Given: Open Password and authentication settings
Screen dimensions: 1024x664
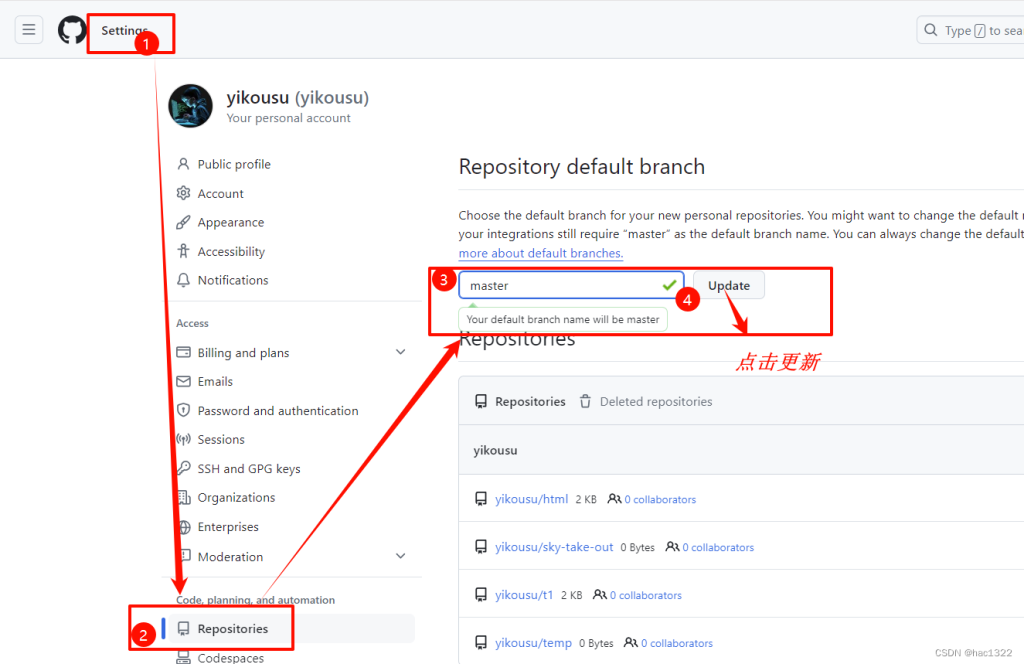Looking at the screenshot, I should pos(277,410).
